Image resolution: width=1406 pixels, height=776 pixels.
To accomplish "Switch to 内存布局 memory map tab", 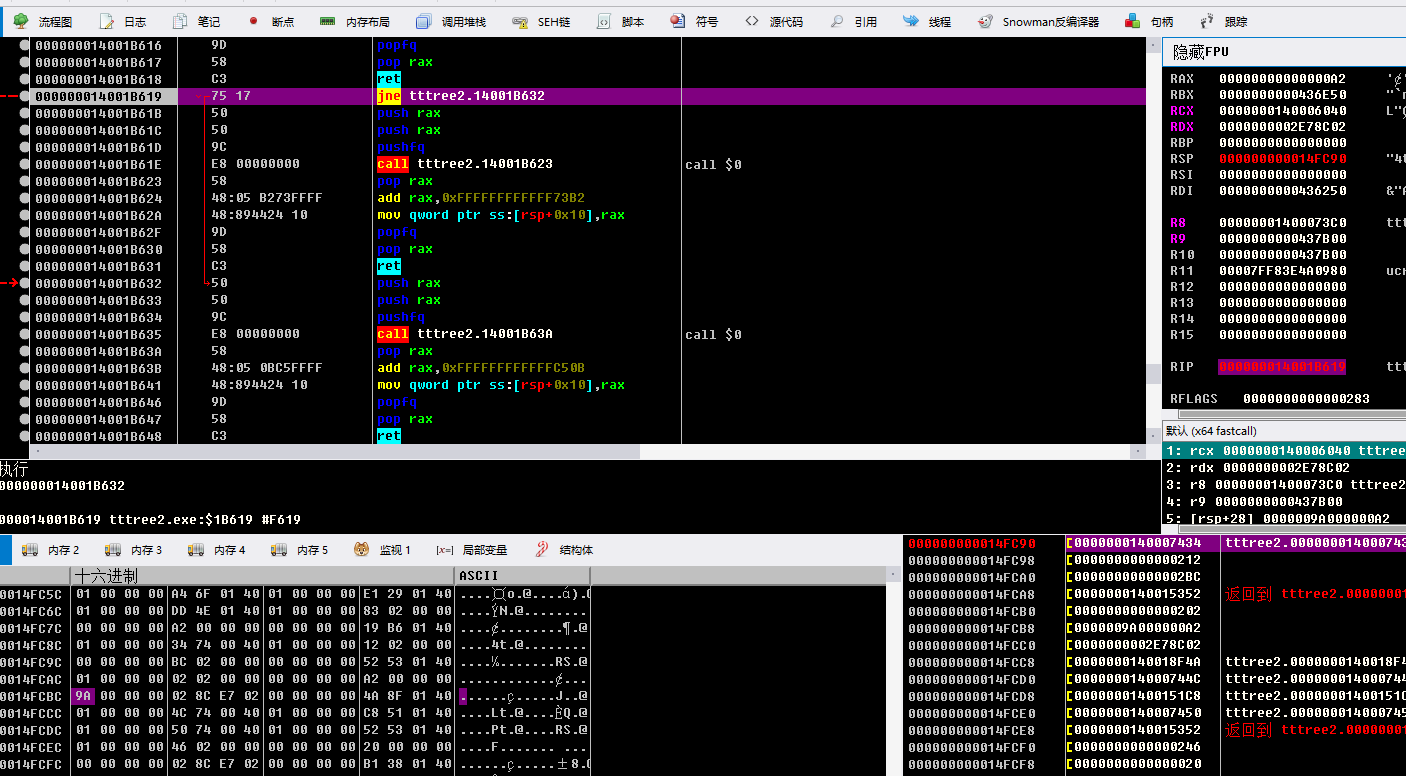I will [x=355, y=21].
